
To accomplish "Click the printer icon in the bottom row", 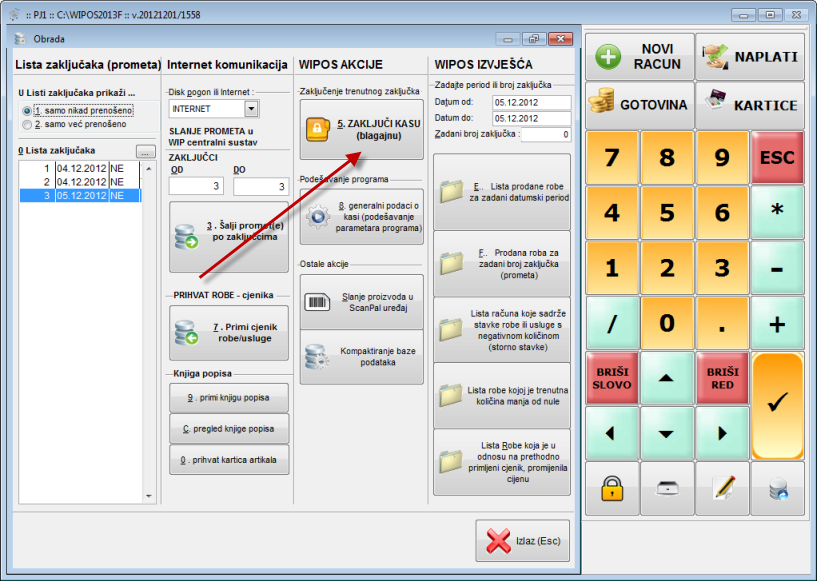I will point(667,488).
